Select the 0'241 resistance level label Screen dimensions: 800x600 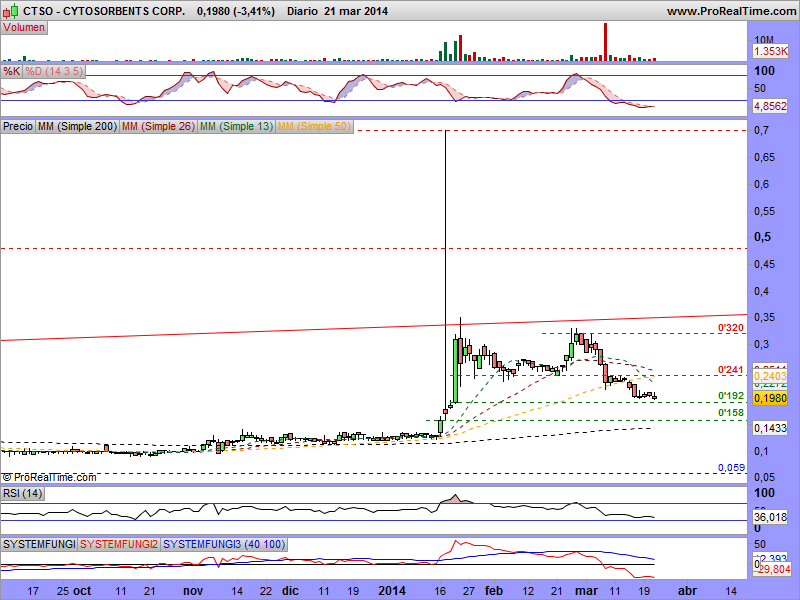[731, 370]
